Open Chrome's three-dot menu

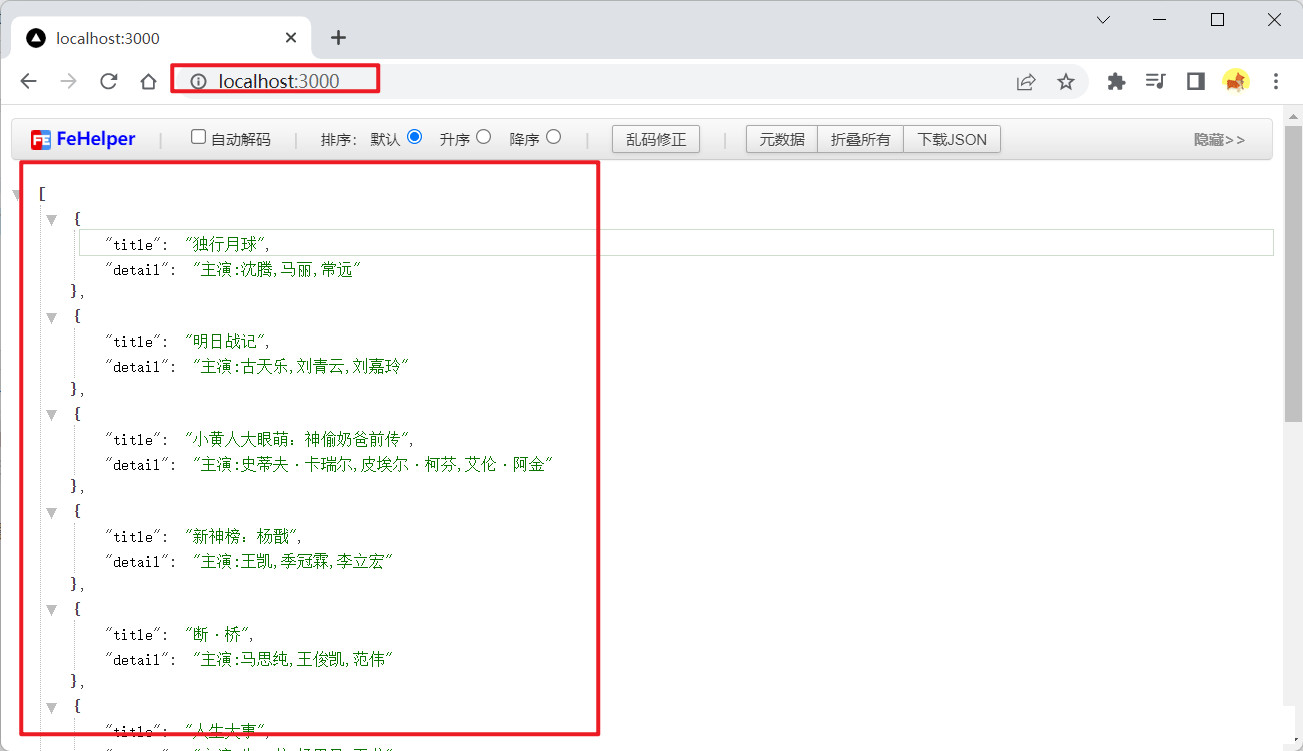coord(1276,82)
